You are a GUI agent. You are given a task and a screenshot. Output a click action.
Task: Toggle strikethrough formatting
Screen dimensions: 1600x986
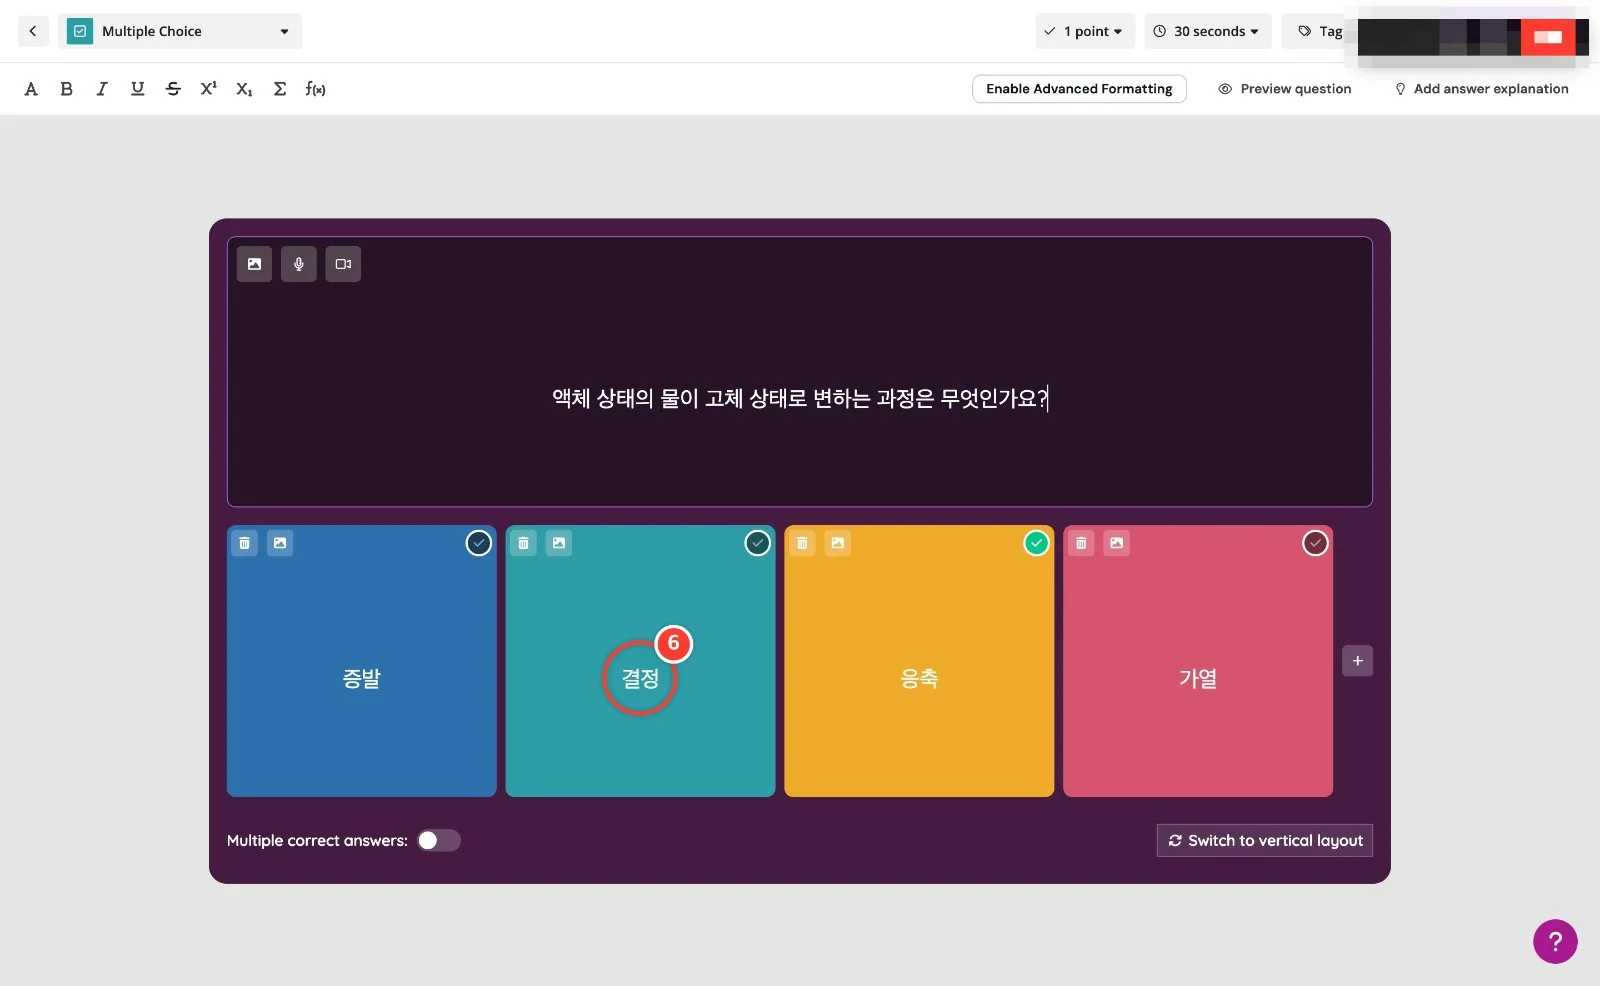click(173, 89)
